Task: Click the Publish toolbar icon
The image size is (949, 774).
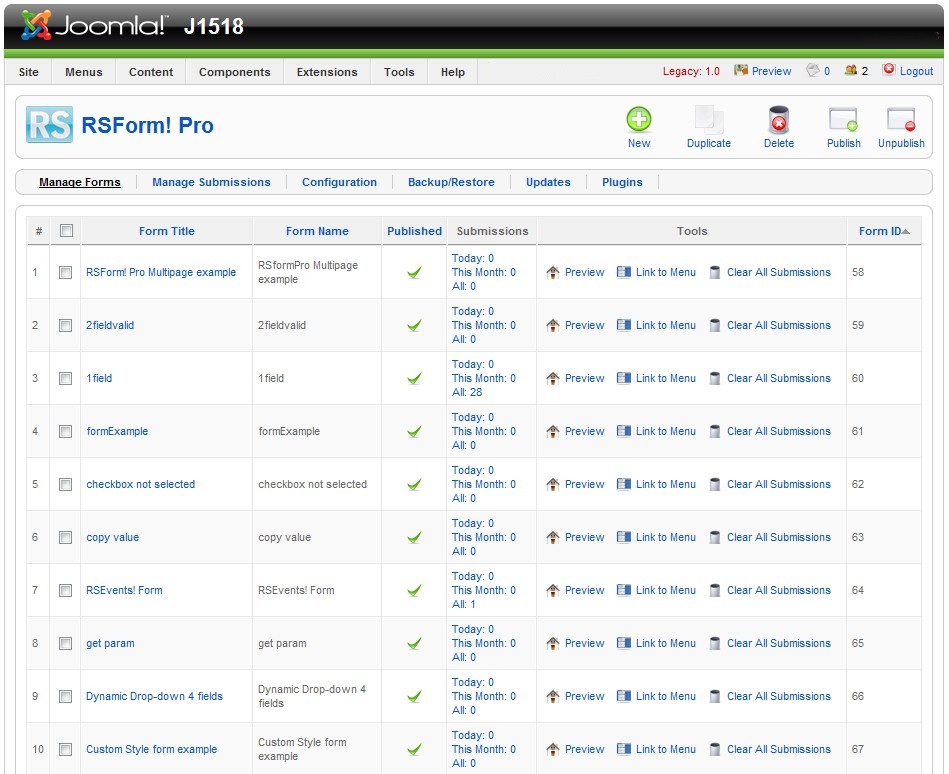Action: (x=843, y=119)
